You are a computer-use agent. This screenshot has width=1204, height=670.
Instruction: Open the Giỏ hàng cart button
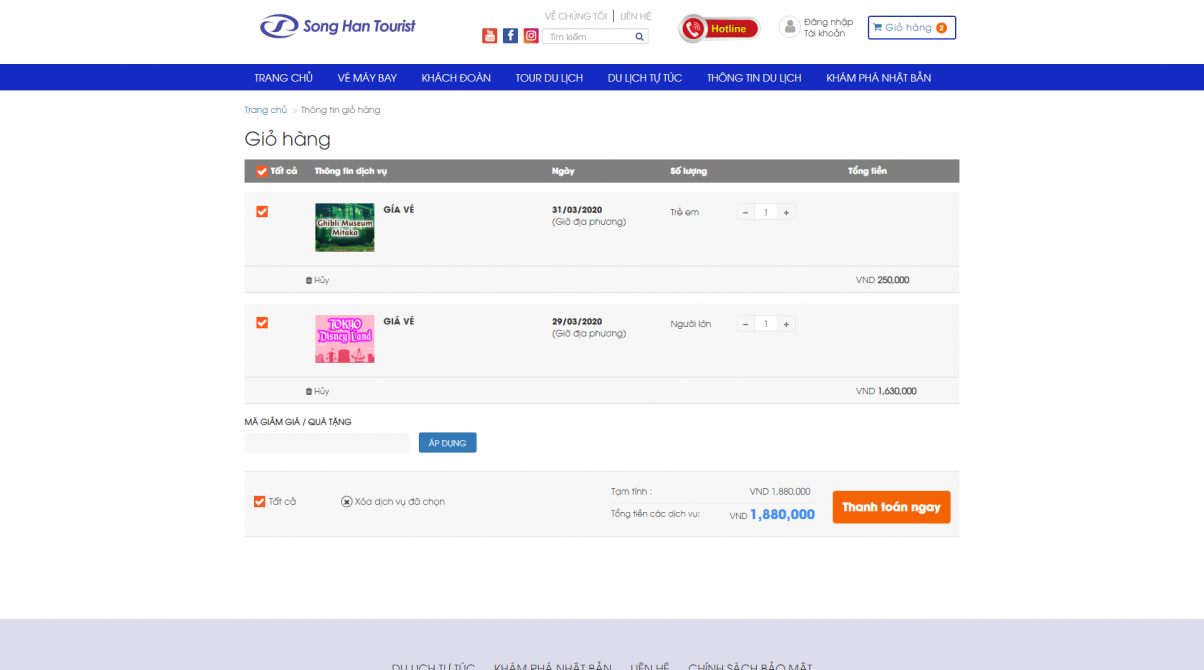click(911, 28)
